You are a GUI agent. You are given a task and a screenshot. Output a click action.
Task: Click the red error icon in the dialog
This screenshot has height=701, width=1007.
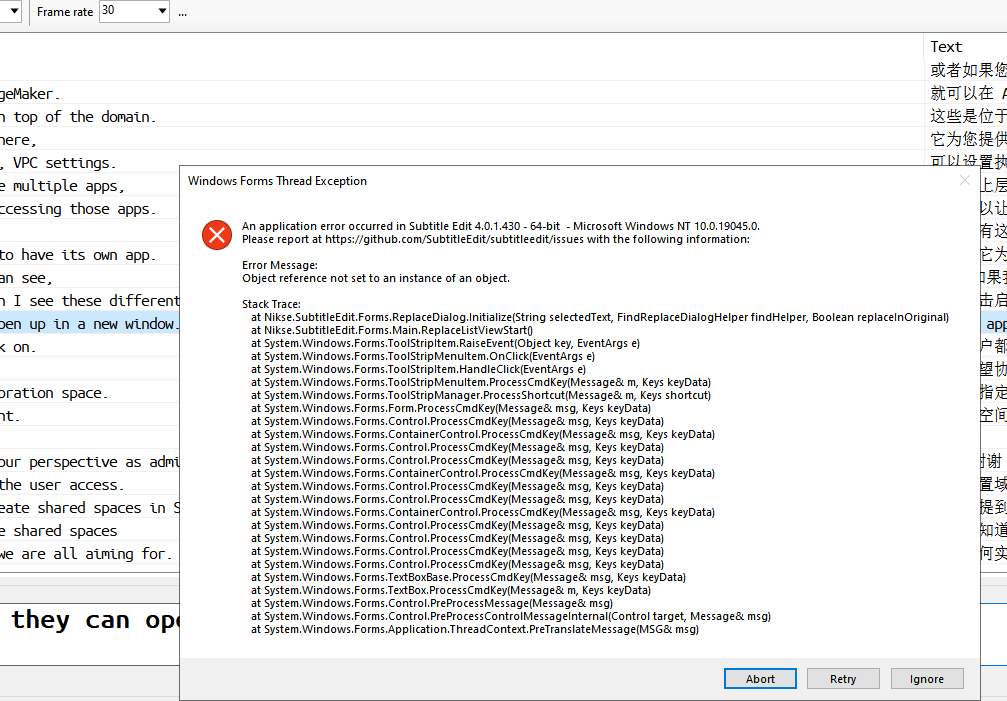[x=217, y=235]
